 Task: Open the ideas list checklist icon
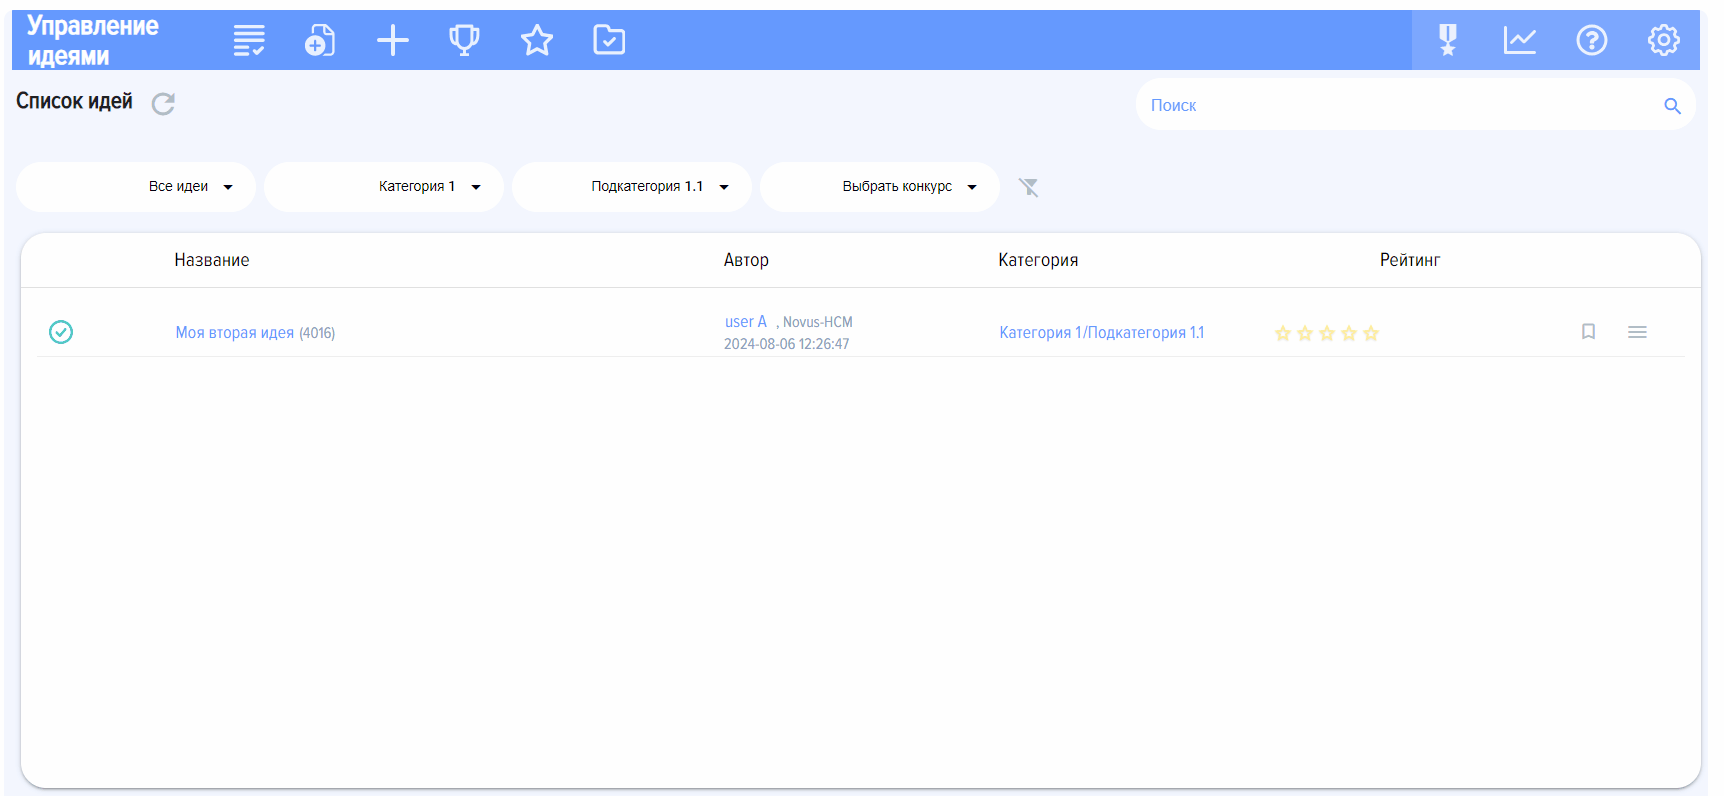pos(249,41)
